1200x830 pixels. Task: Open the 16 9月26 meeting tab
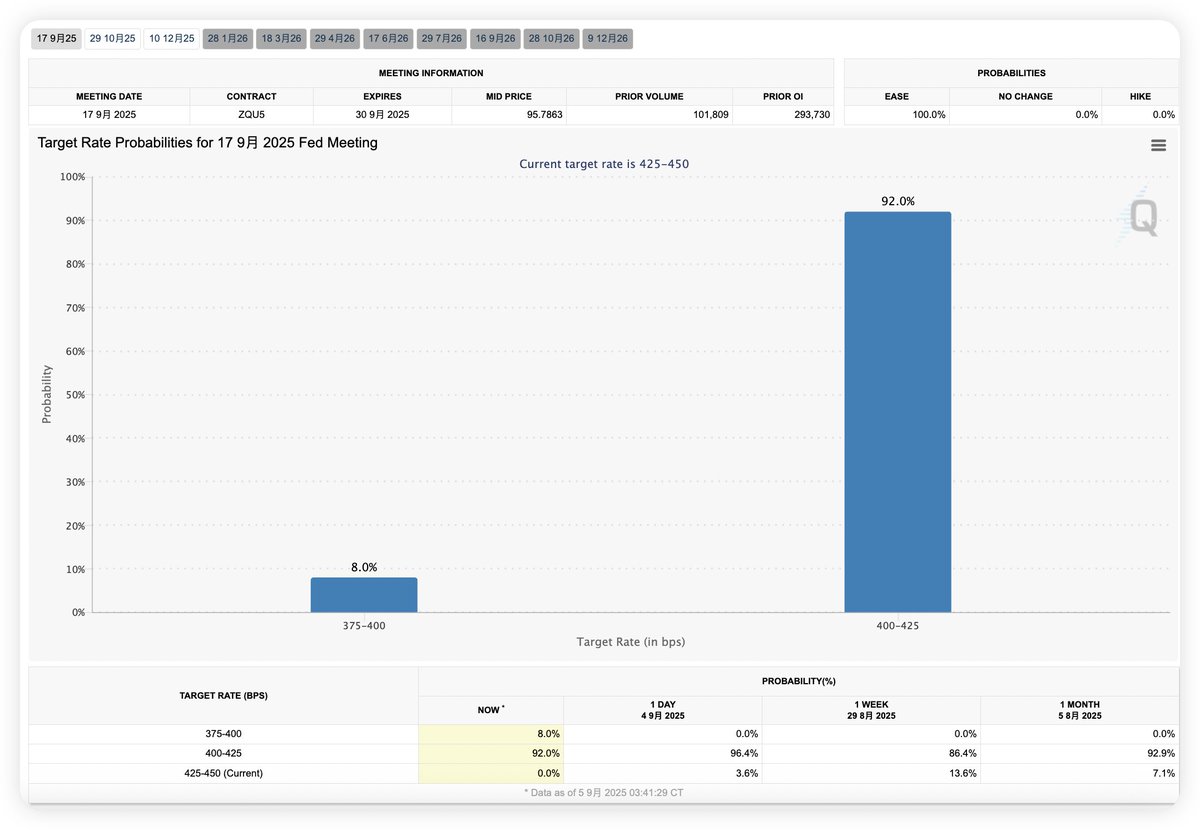click(x=495, y=38)
